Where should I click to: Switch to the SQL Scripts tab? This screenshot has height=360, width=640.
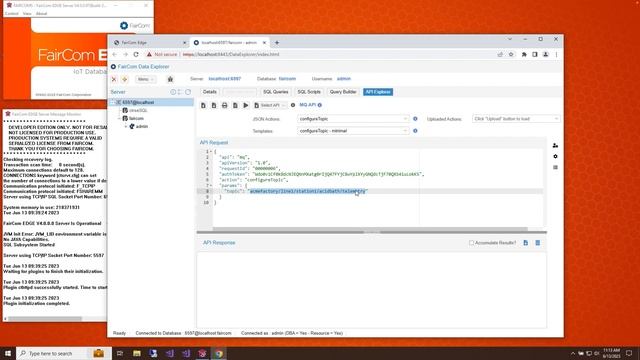309,92
